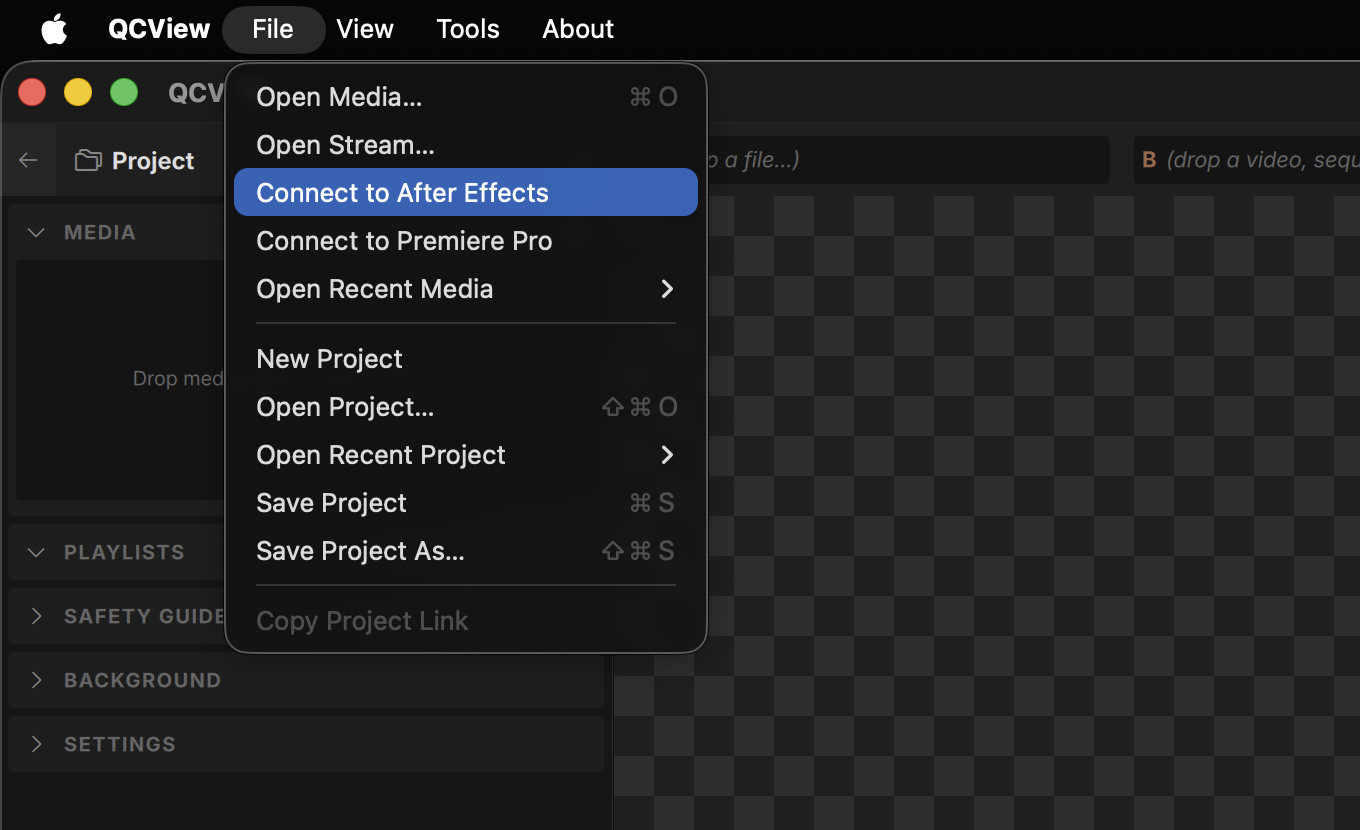Open the About menu
Image resolution: width=1360 pixels, height=830 pixels.
coord(578,29)
